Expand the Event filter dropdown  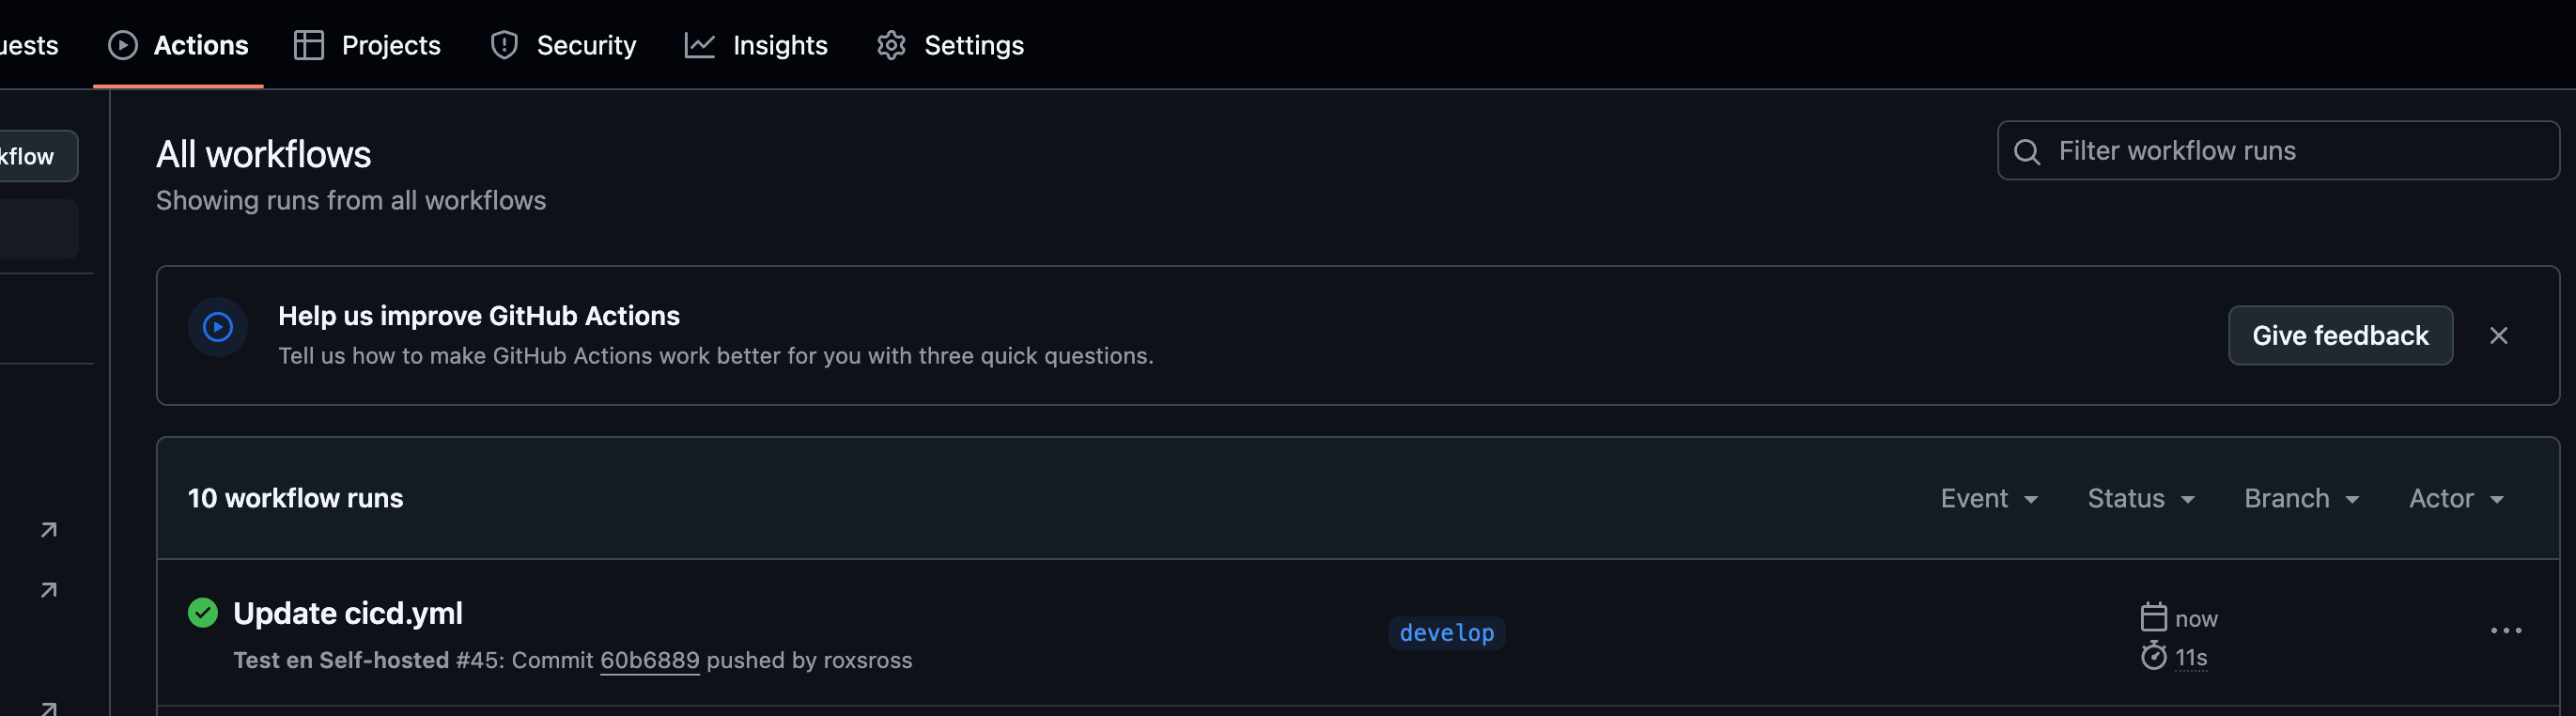pos(1989,498)
